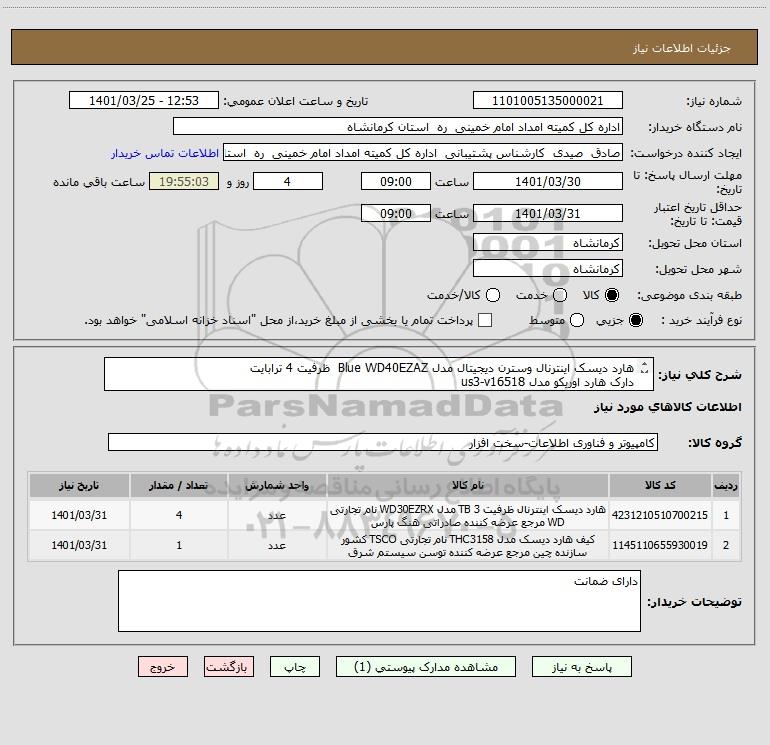
Task: Toggle the Islamic treasury bonds payment checkbox
Action: (485, 320)
